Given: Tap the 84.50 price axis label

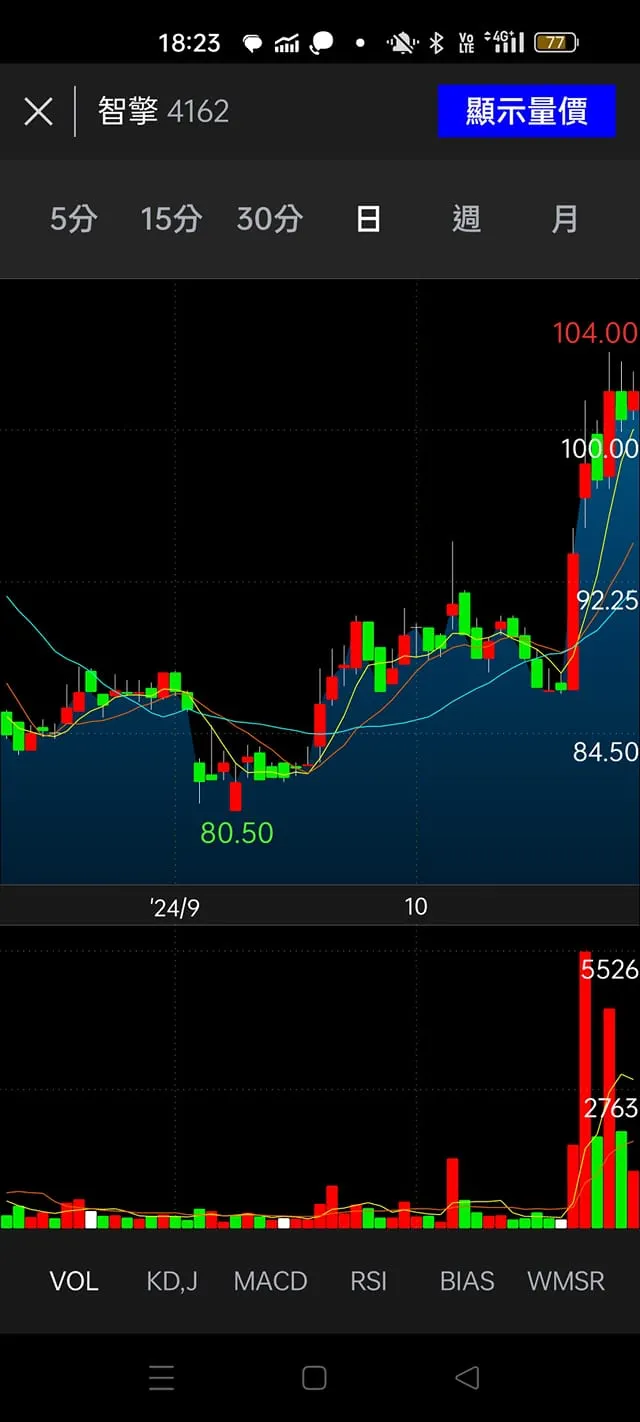Looking at the screenshot, I should tap(606, 752).
